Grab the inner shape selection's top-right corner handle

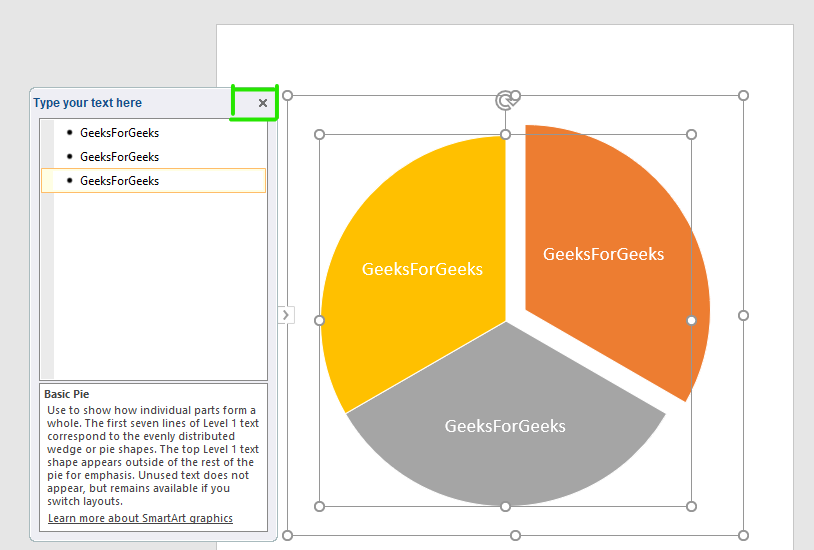[691, 135]
